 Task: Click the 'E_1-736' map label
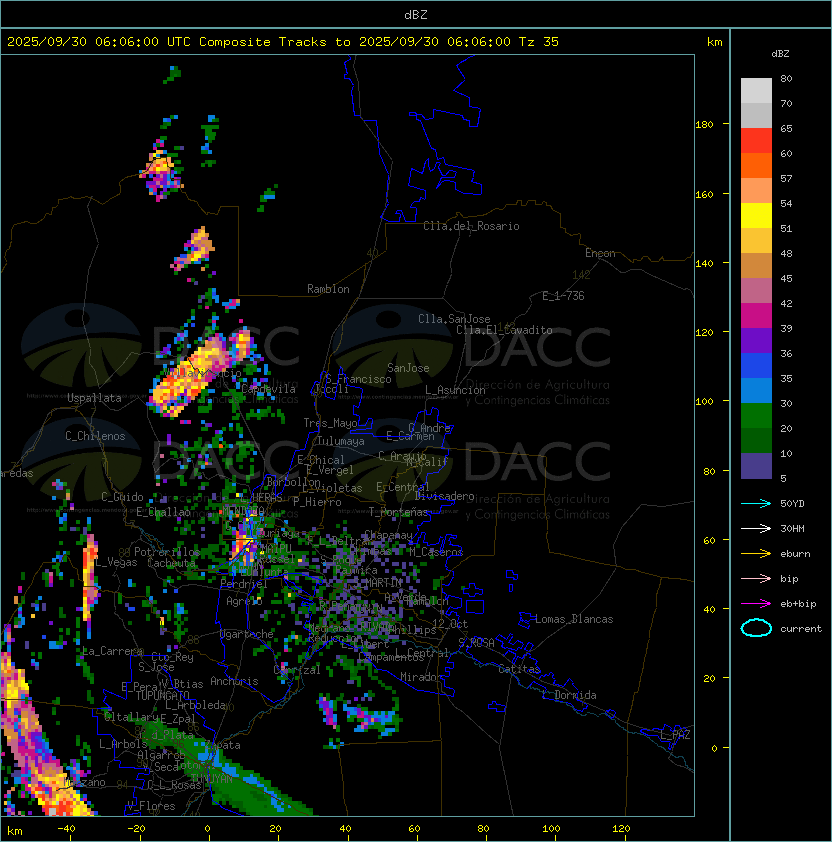563,296
